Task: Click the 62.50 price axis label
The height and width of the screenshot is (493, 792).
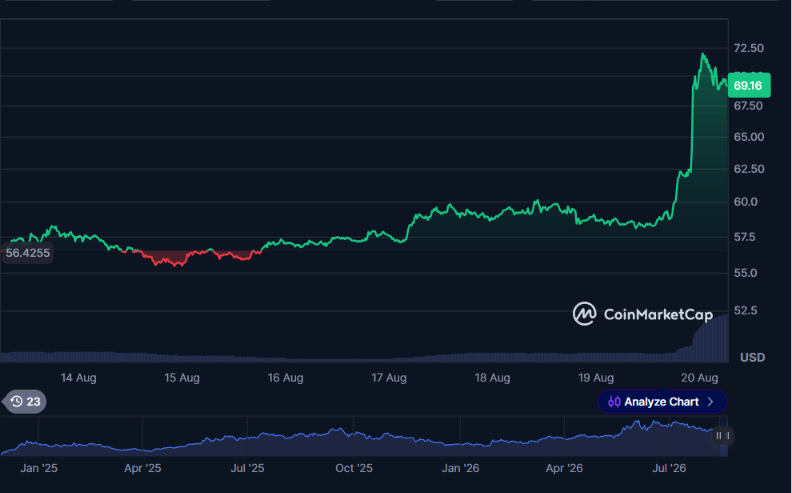Action: pos(749,169)
